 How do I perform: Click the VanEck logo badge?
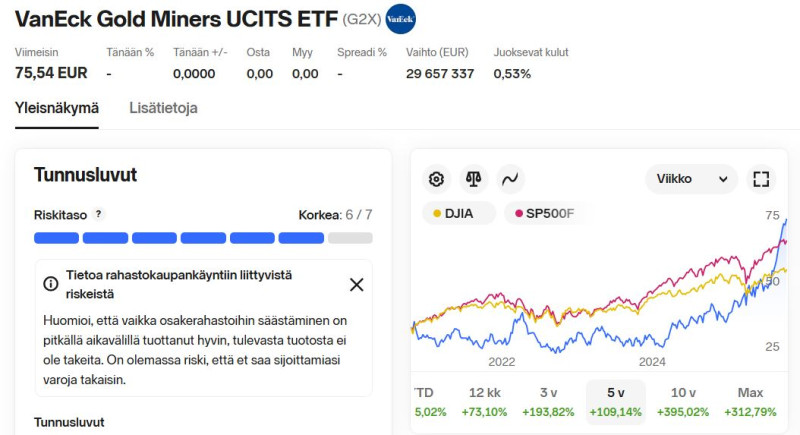click(x=400, y=19)
